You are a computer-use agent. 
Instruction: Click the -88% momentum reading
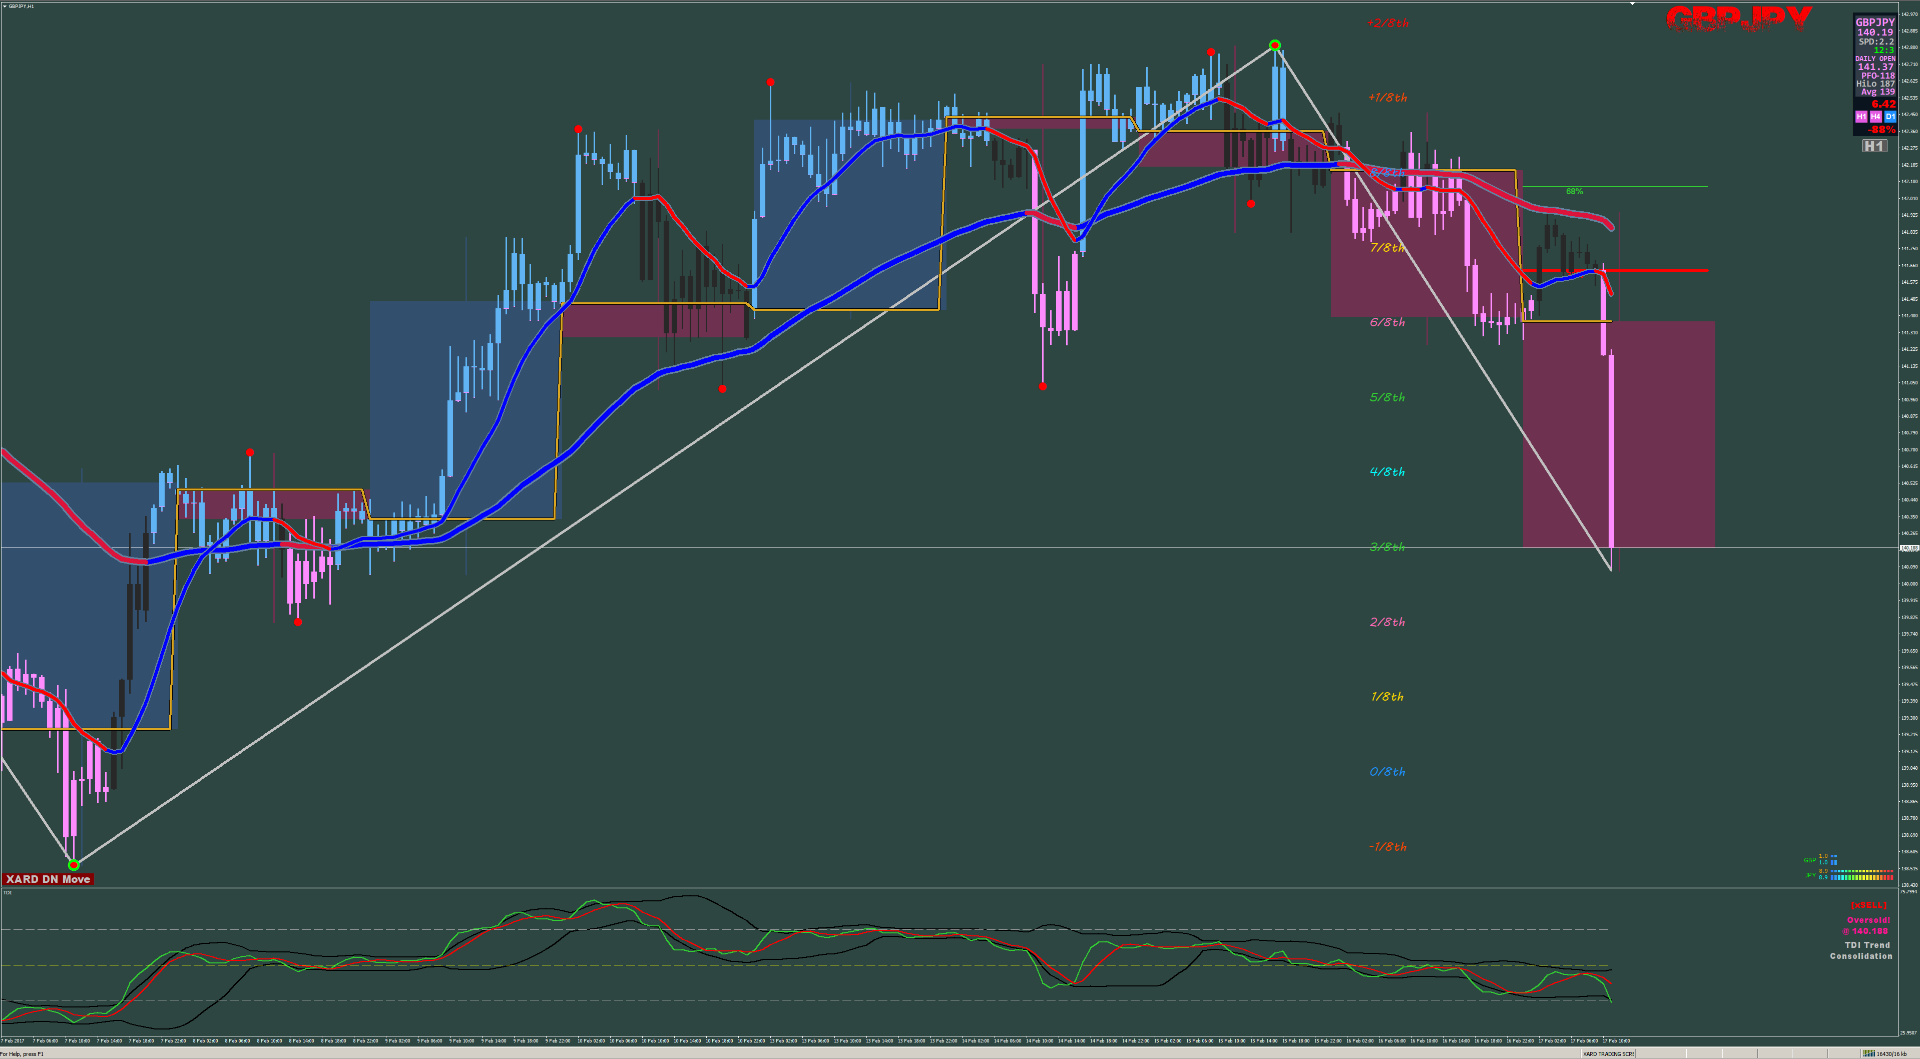pyautogui.click(x=1882, y=129)
